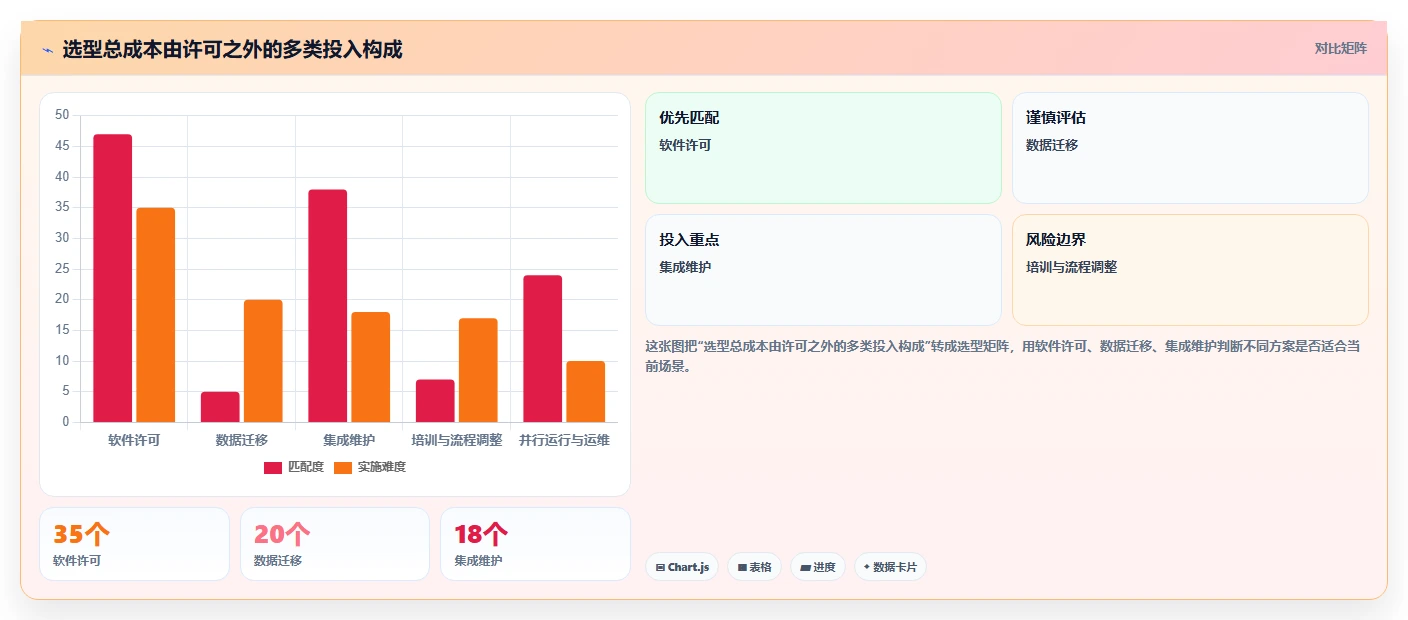1408x620 pixels.
Task: Click 软件许可 text inside 优先匹配 card
Action: coord(685,145)
